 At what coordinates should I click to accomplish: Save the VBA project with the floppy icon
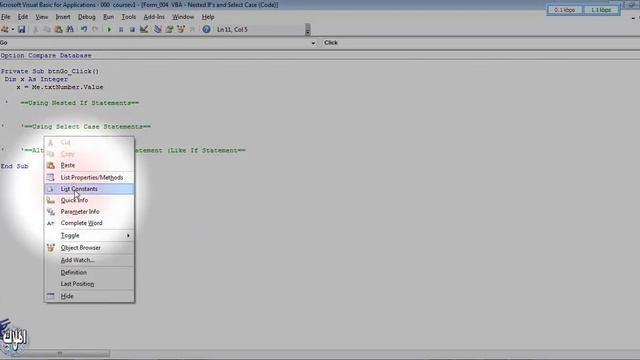click(22, 29)
